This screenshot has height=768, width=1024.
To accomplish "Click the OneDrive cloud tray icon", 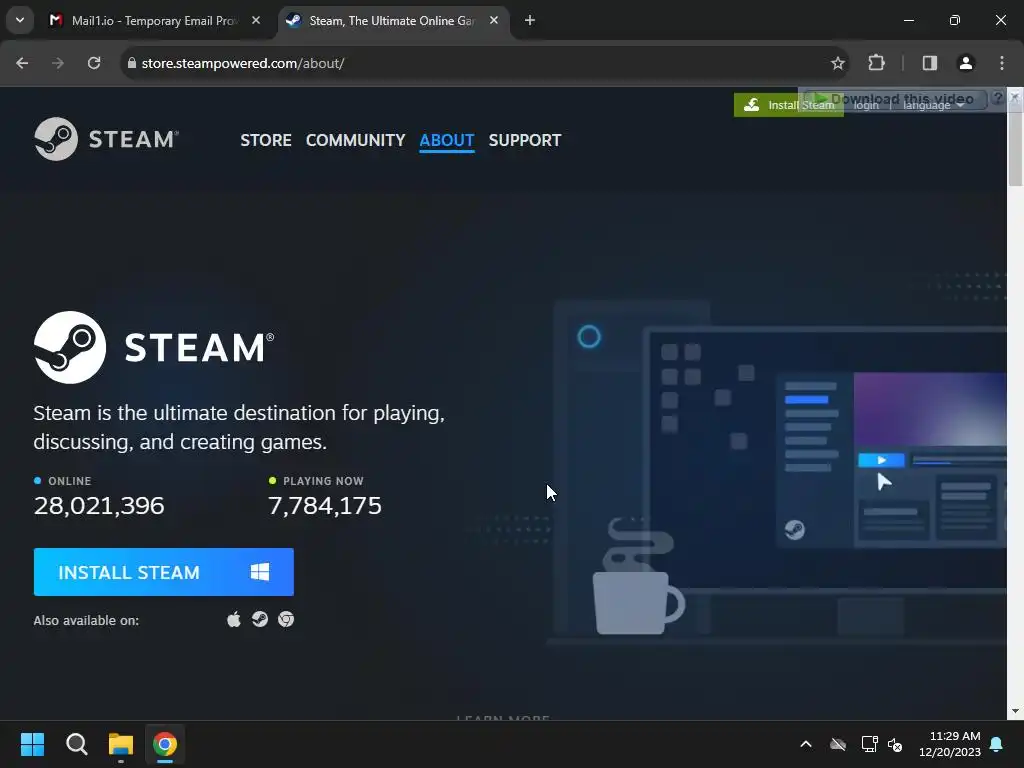I will (838, 744).
